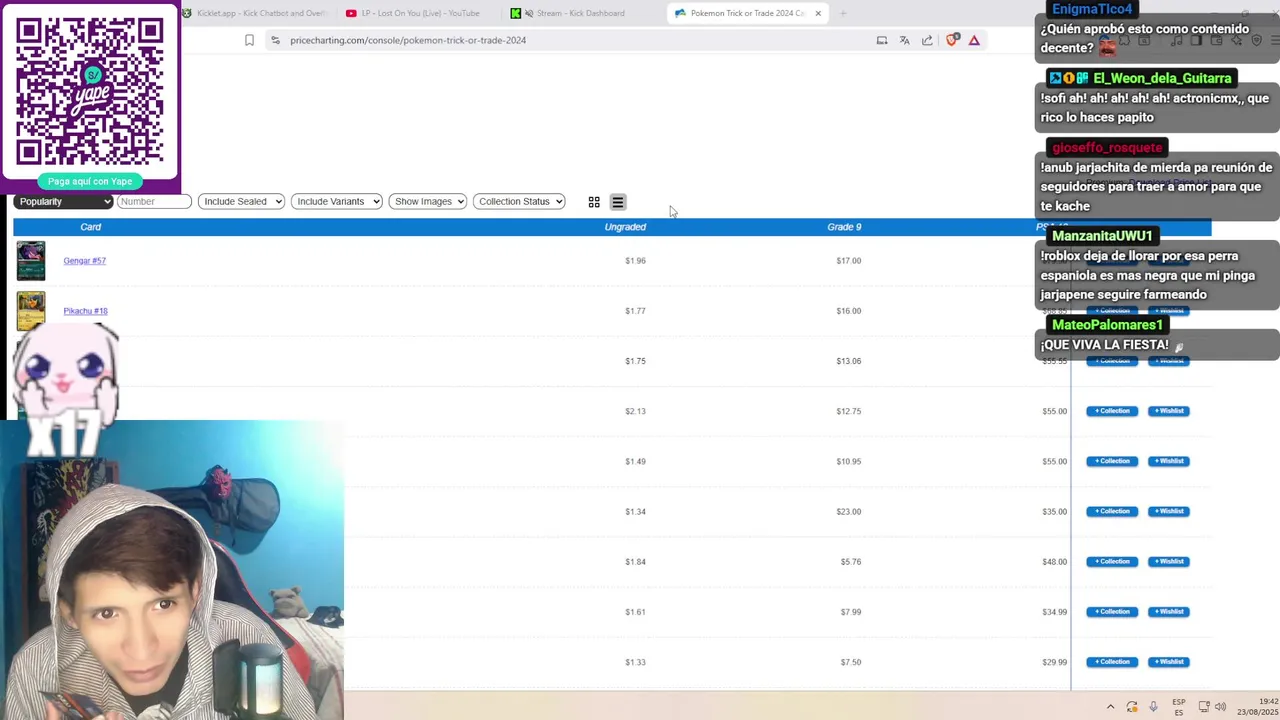Open the Gengar #57 link
1280x720 pixels.
click(84, 261)
